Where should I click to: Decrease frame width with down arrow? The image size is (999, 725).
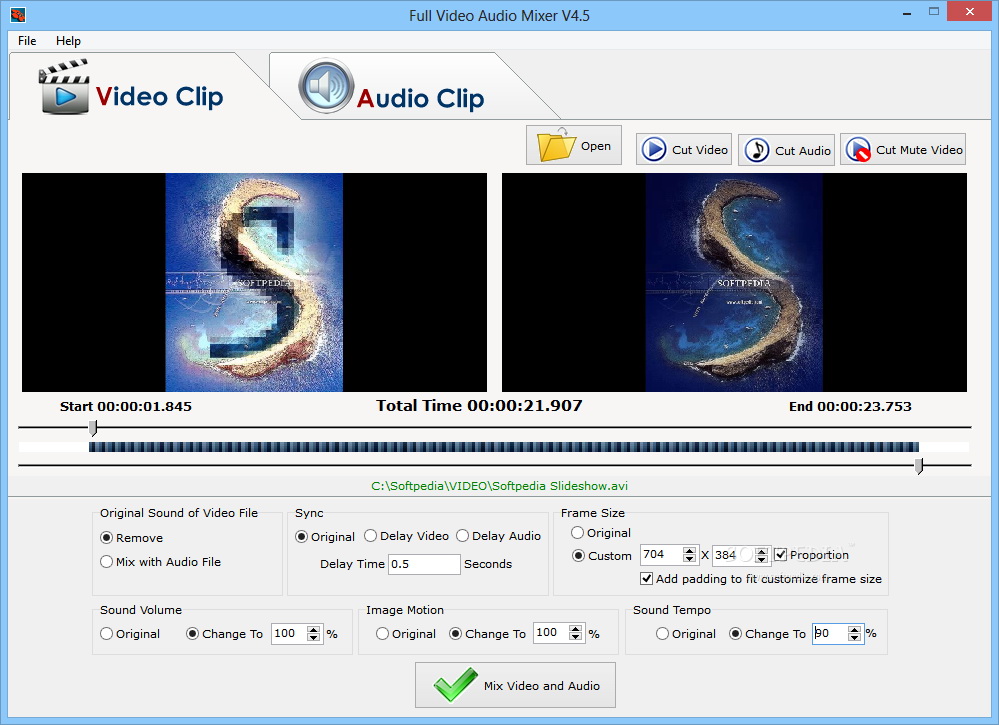689,559
